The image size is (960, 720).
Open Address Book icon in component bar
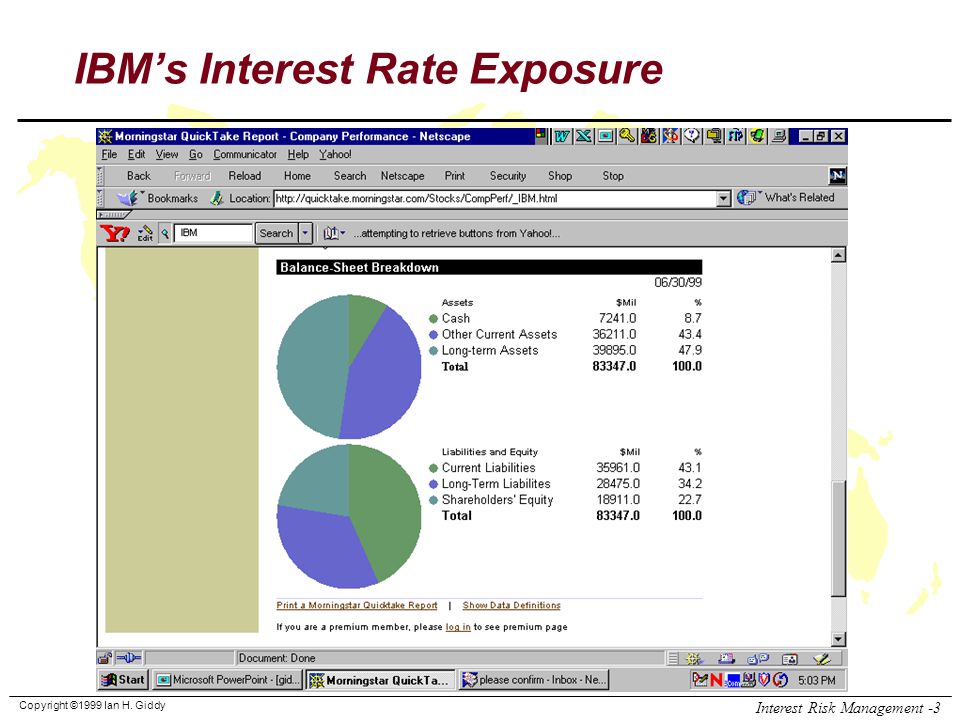coord(790,659)
